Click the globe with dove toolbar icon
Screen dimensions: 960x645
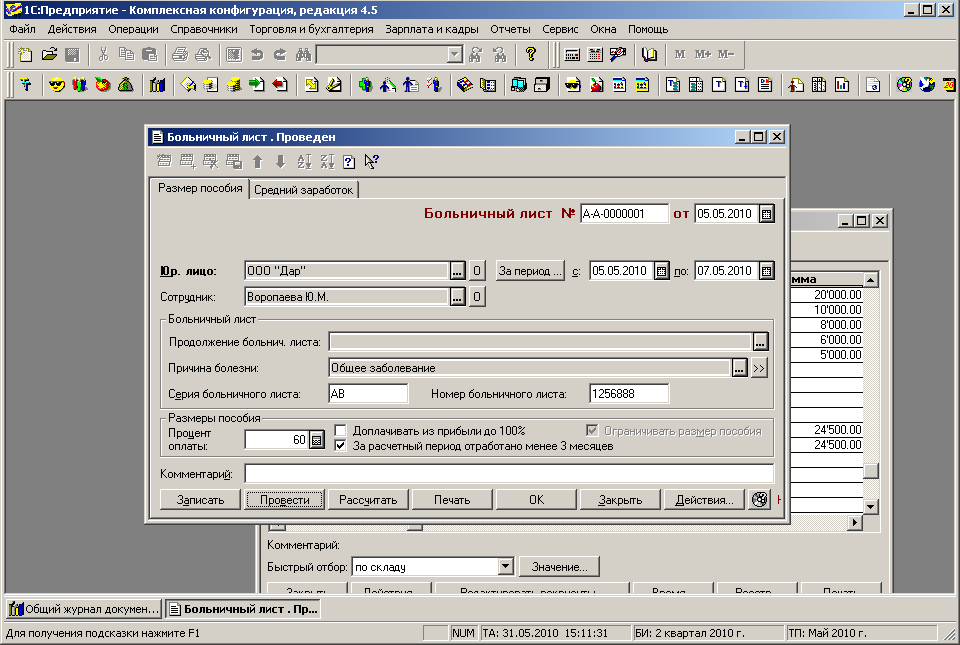point(927,84)
